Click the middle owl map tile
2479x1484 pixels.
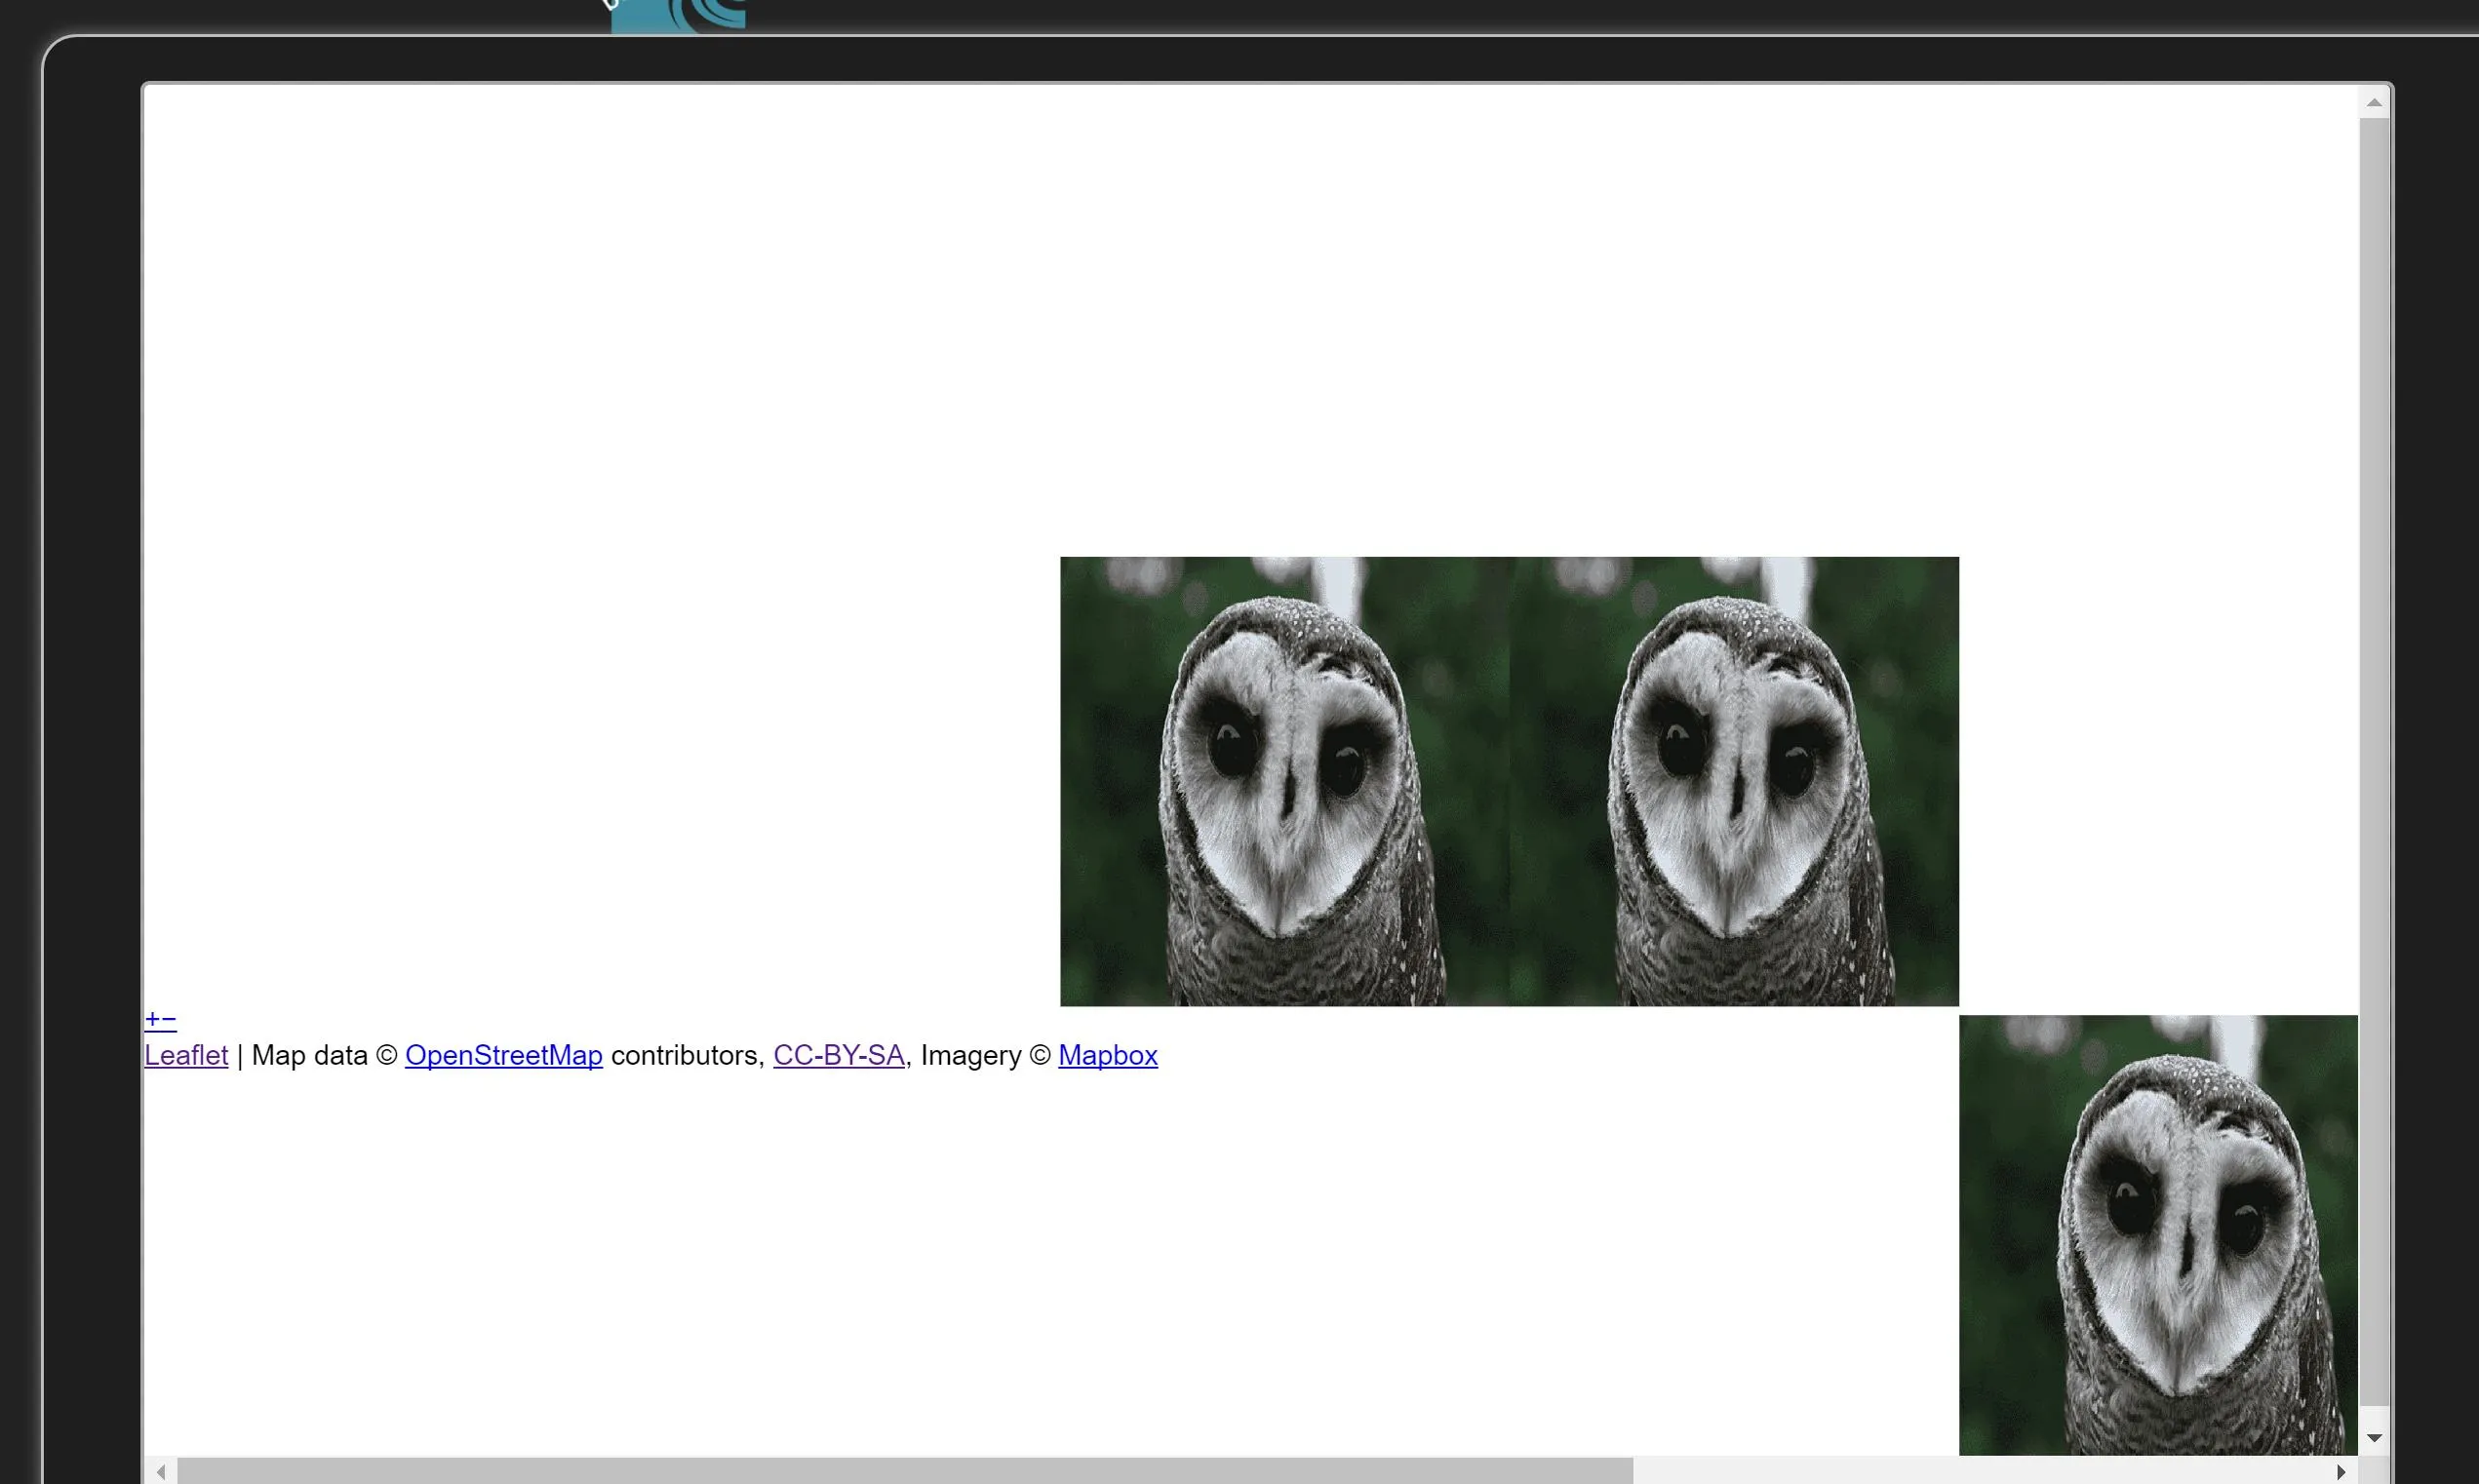[x=1734, y=781]
